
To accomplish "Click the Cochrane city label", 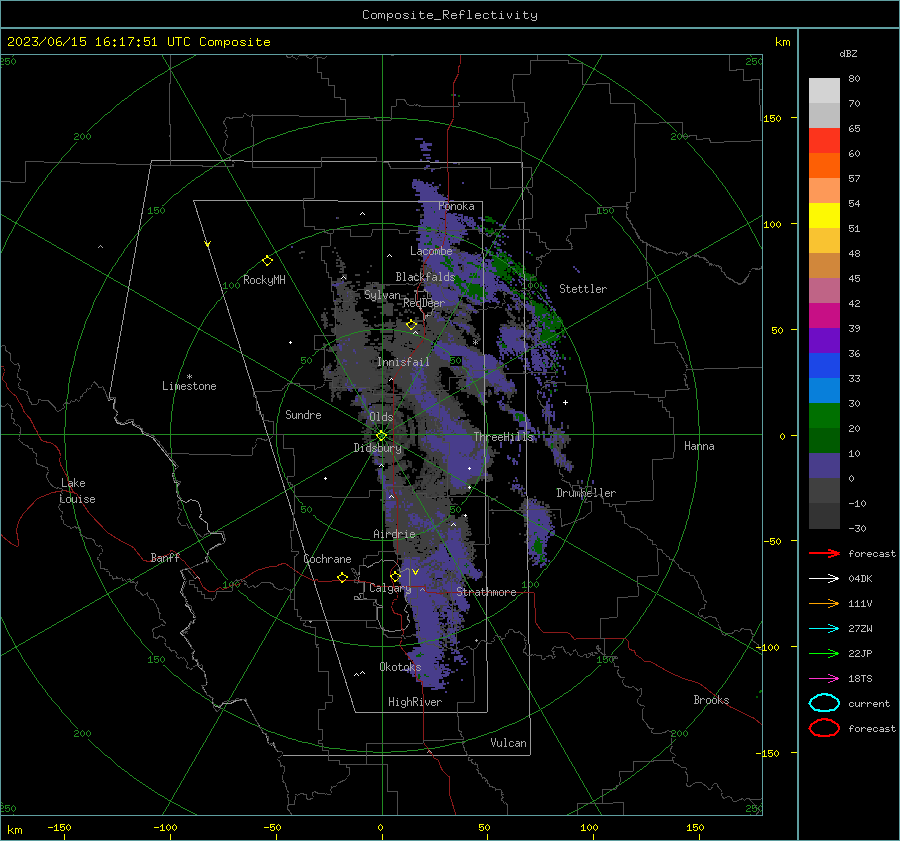I will pyautogui.click(x=327, y=559).
